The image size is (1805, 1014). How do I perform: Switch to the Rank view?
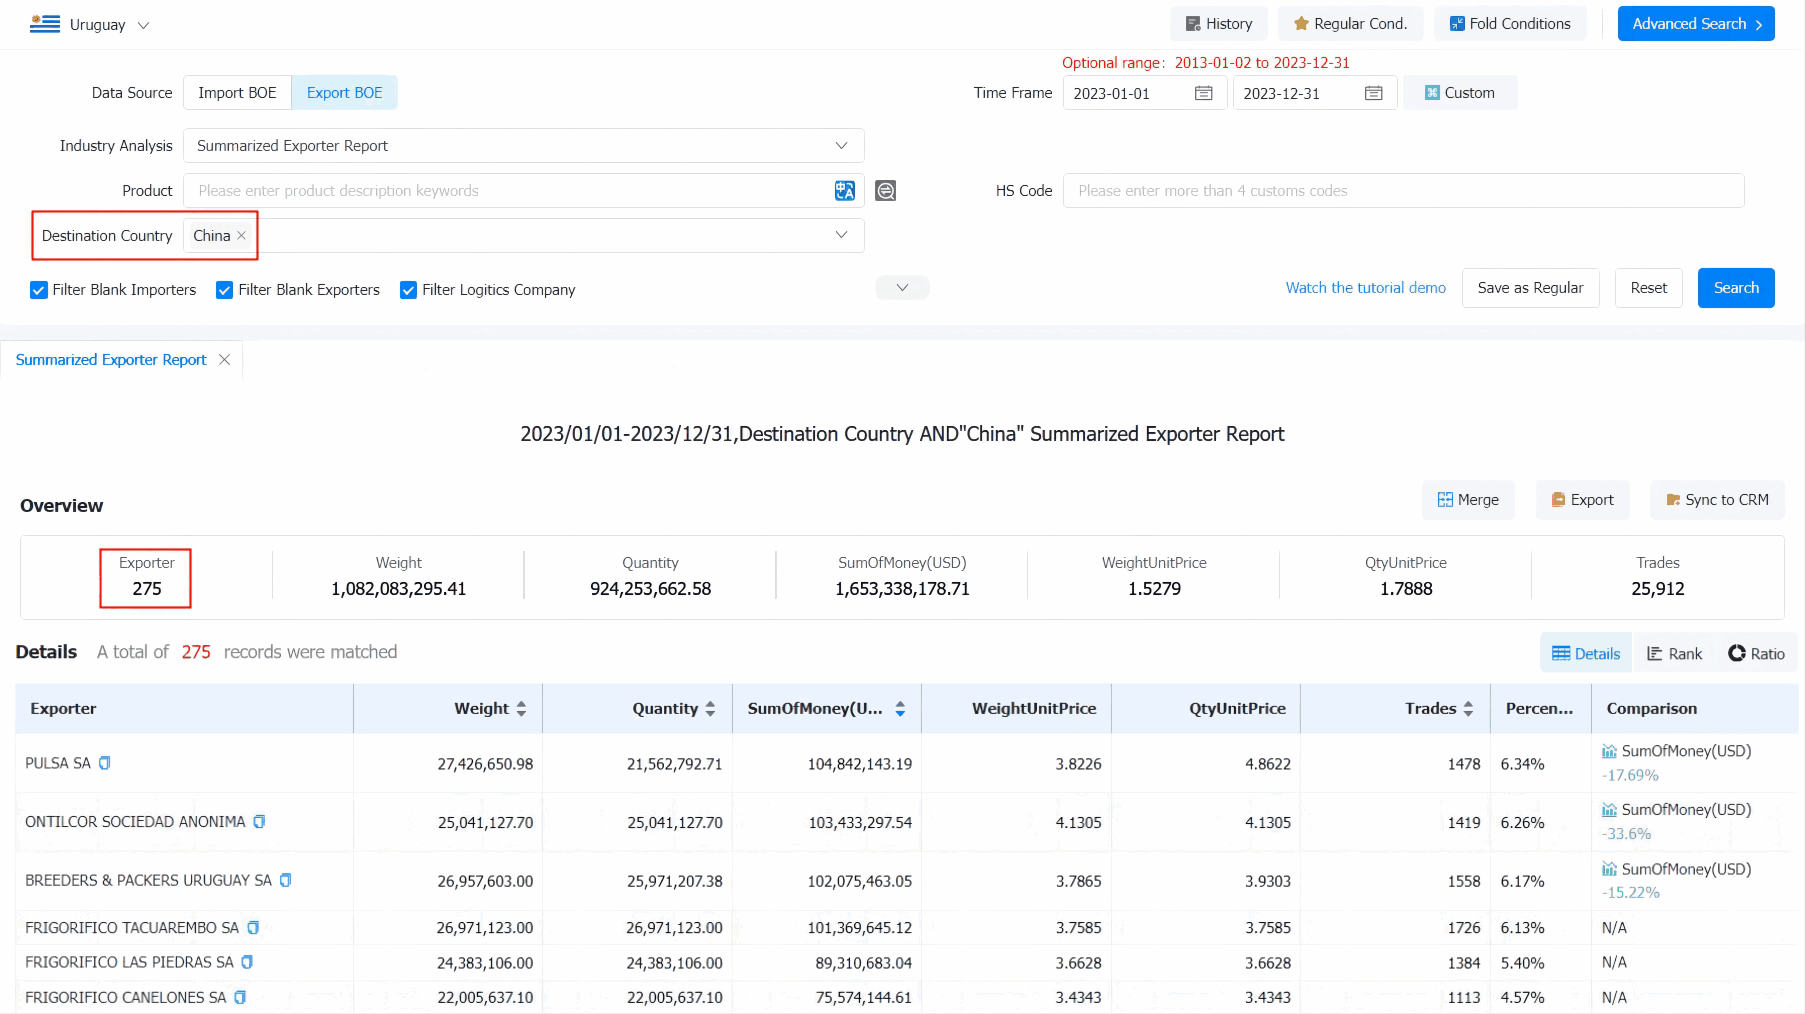pyautogui.click(x=1675, y=654)
